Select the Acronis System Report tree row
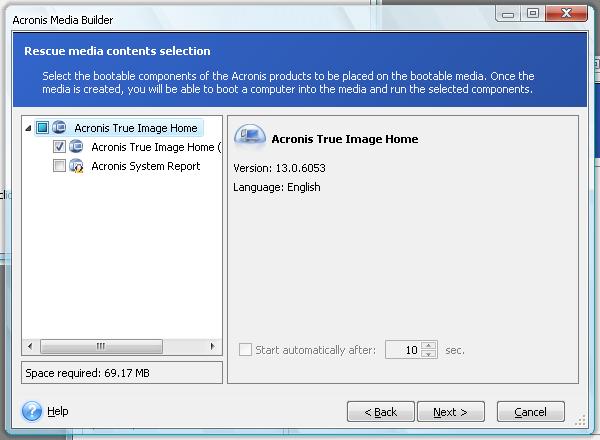Screen dimensions: 600x440 click(x=146, y=166)
